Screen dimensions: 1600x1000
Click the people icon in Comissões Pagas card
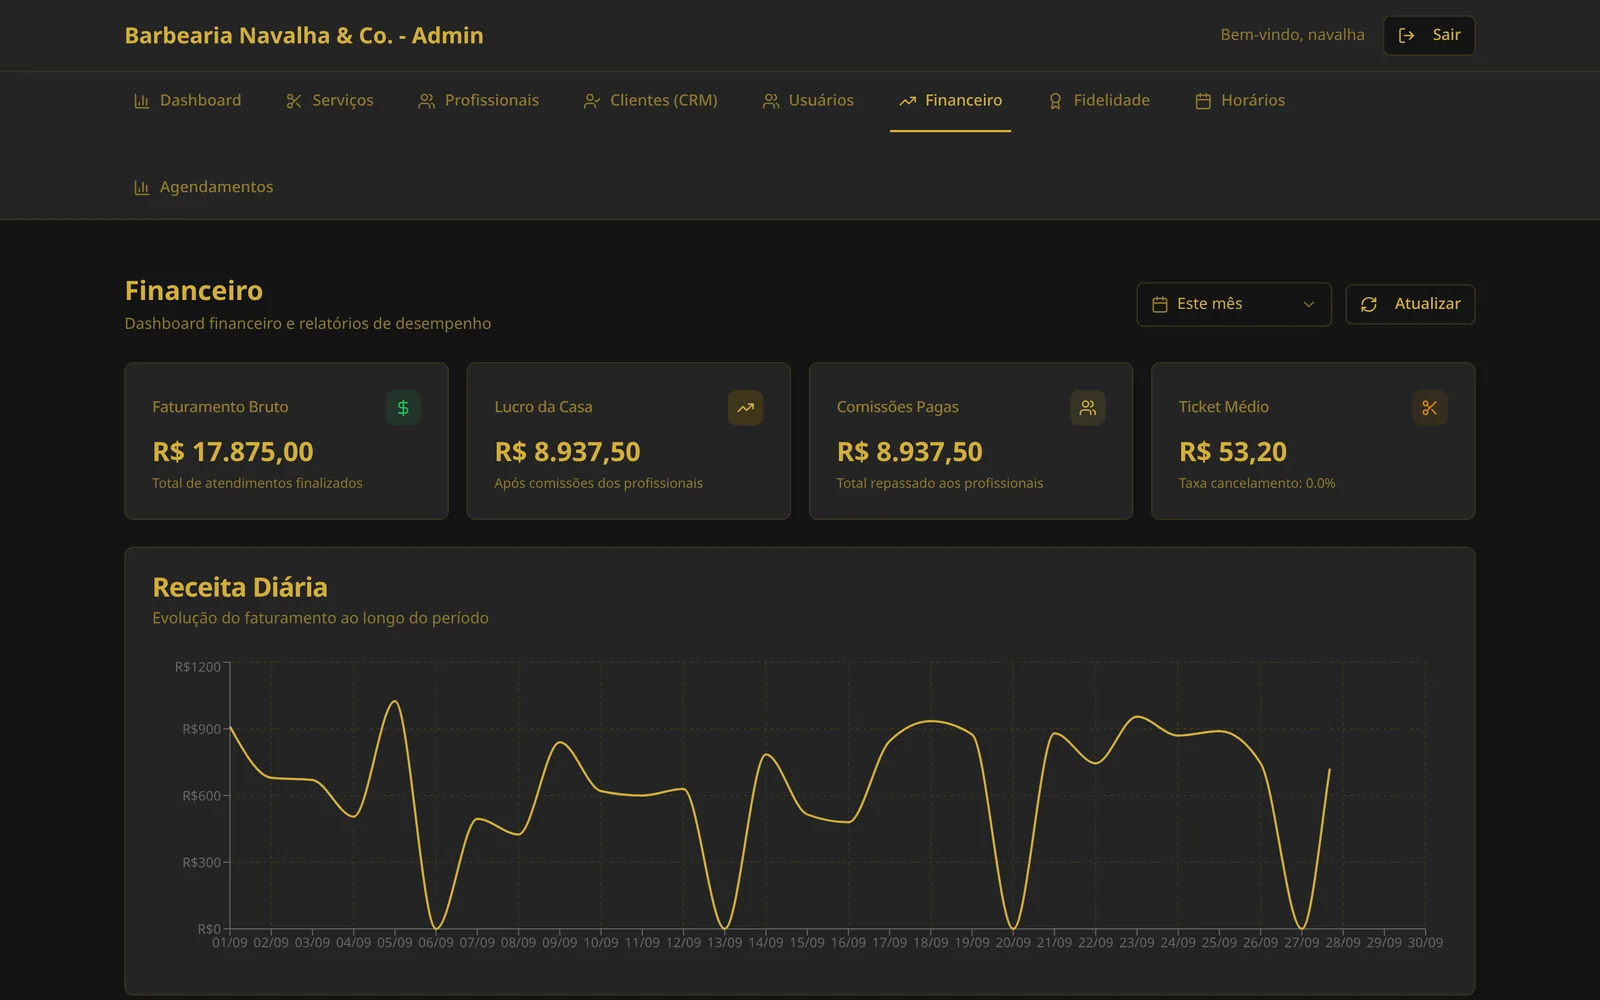[1088, 408]
